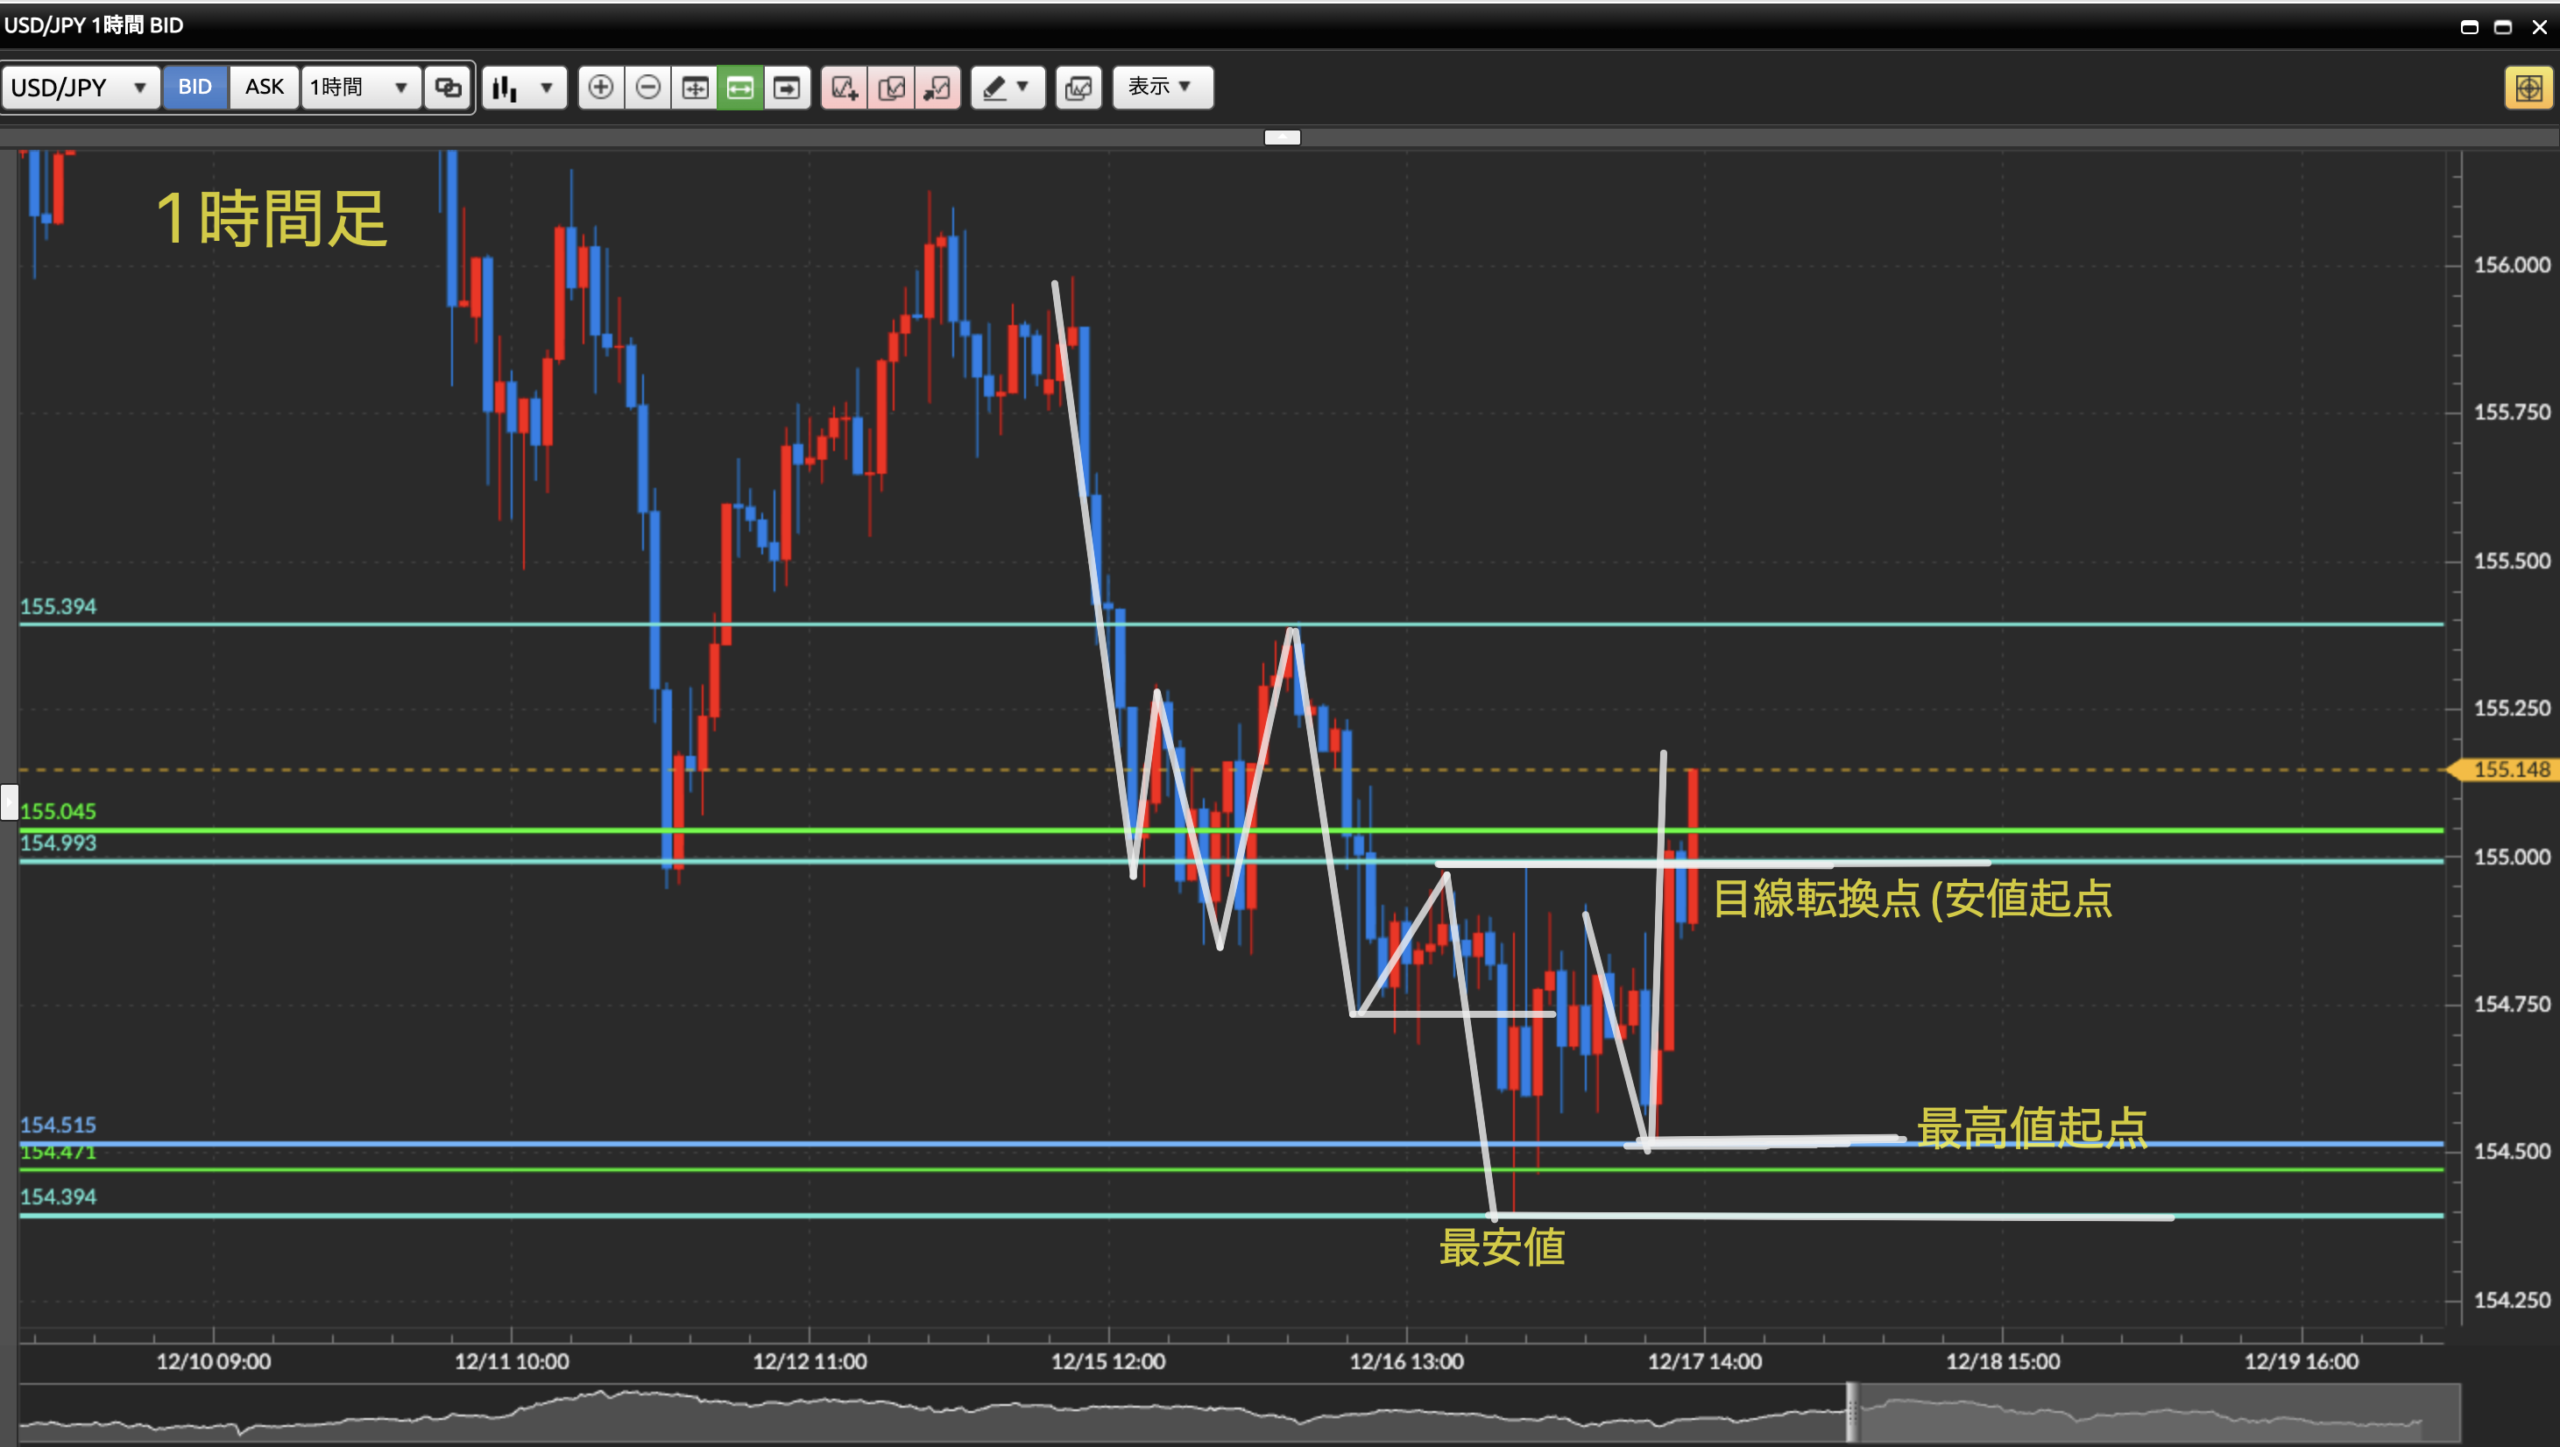This screenshot has width=2560, height=1447.
Task: Open the USD/JPY currency pair dropdown
Action: coord(79,88)
